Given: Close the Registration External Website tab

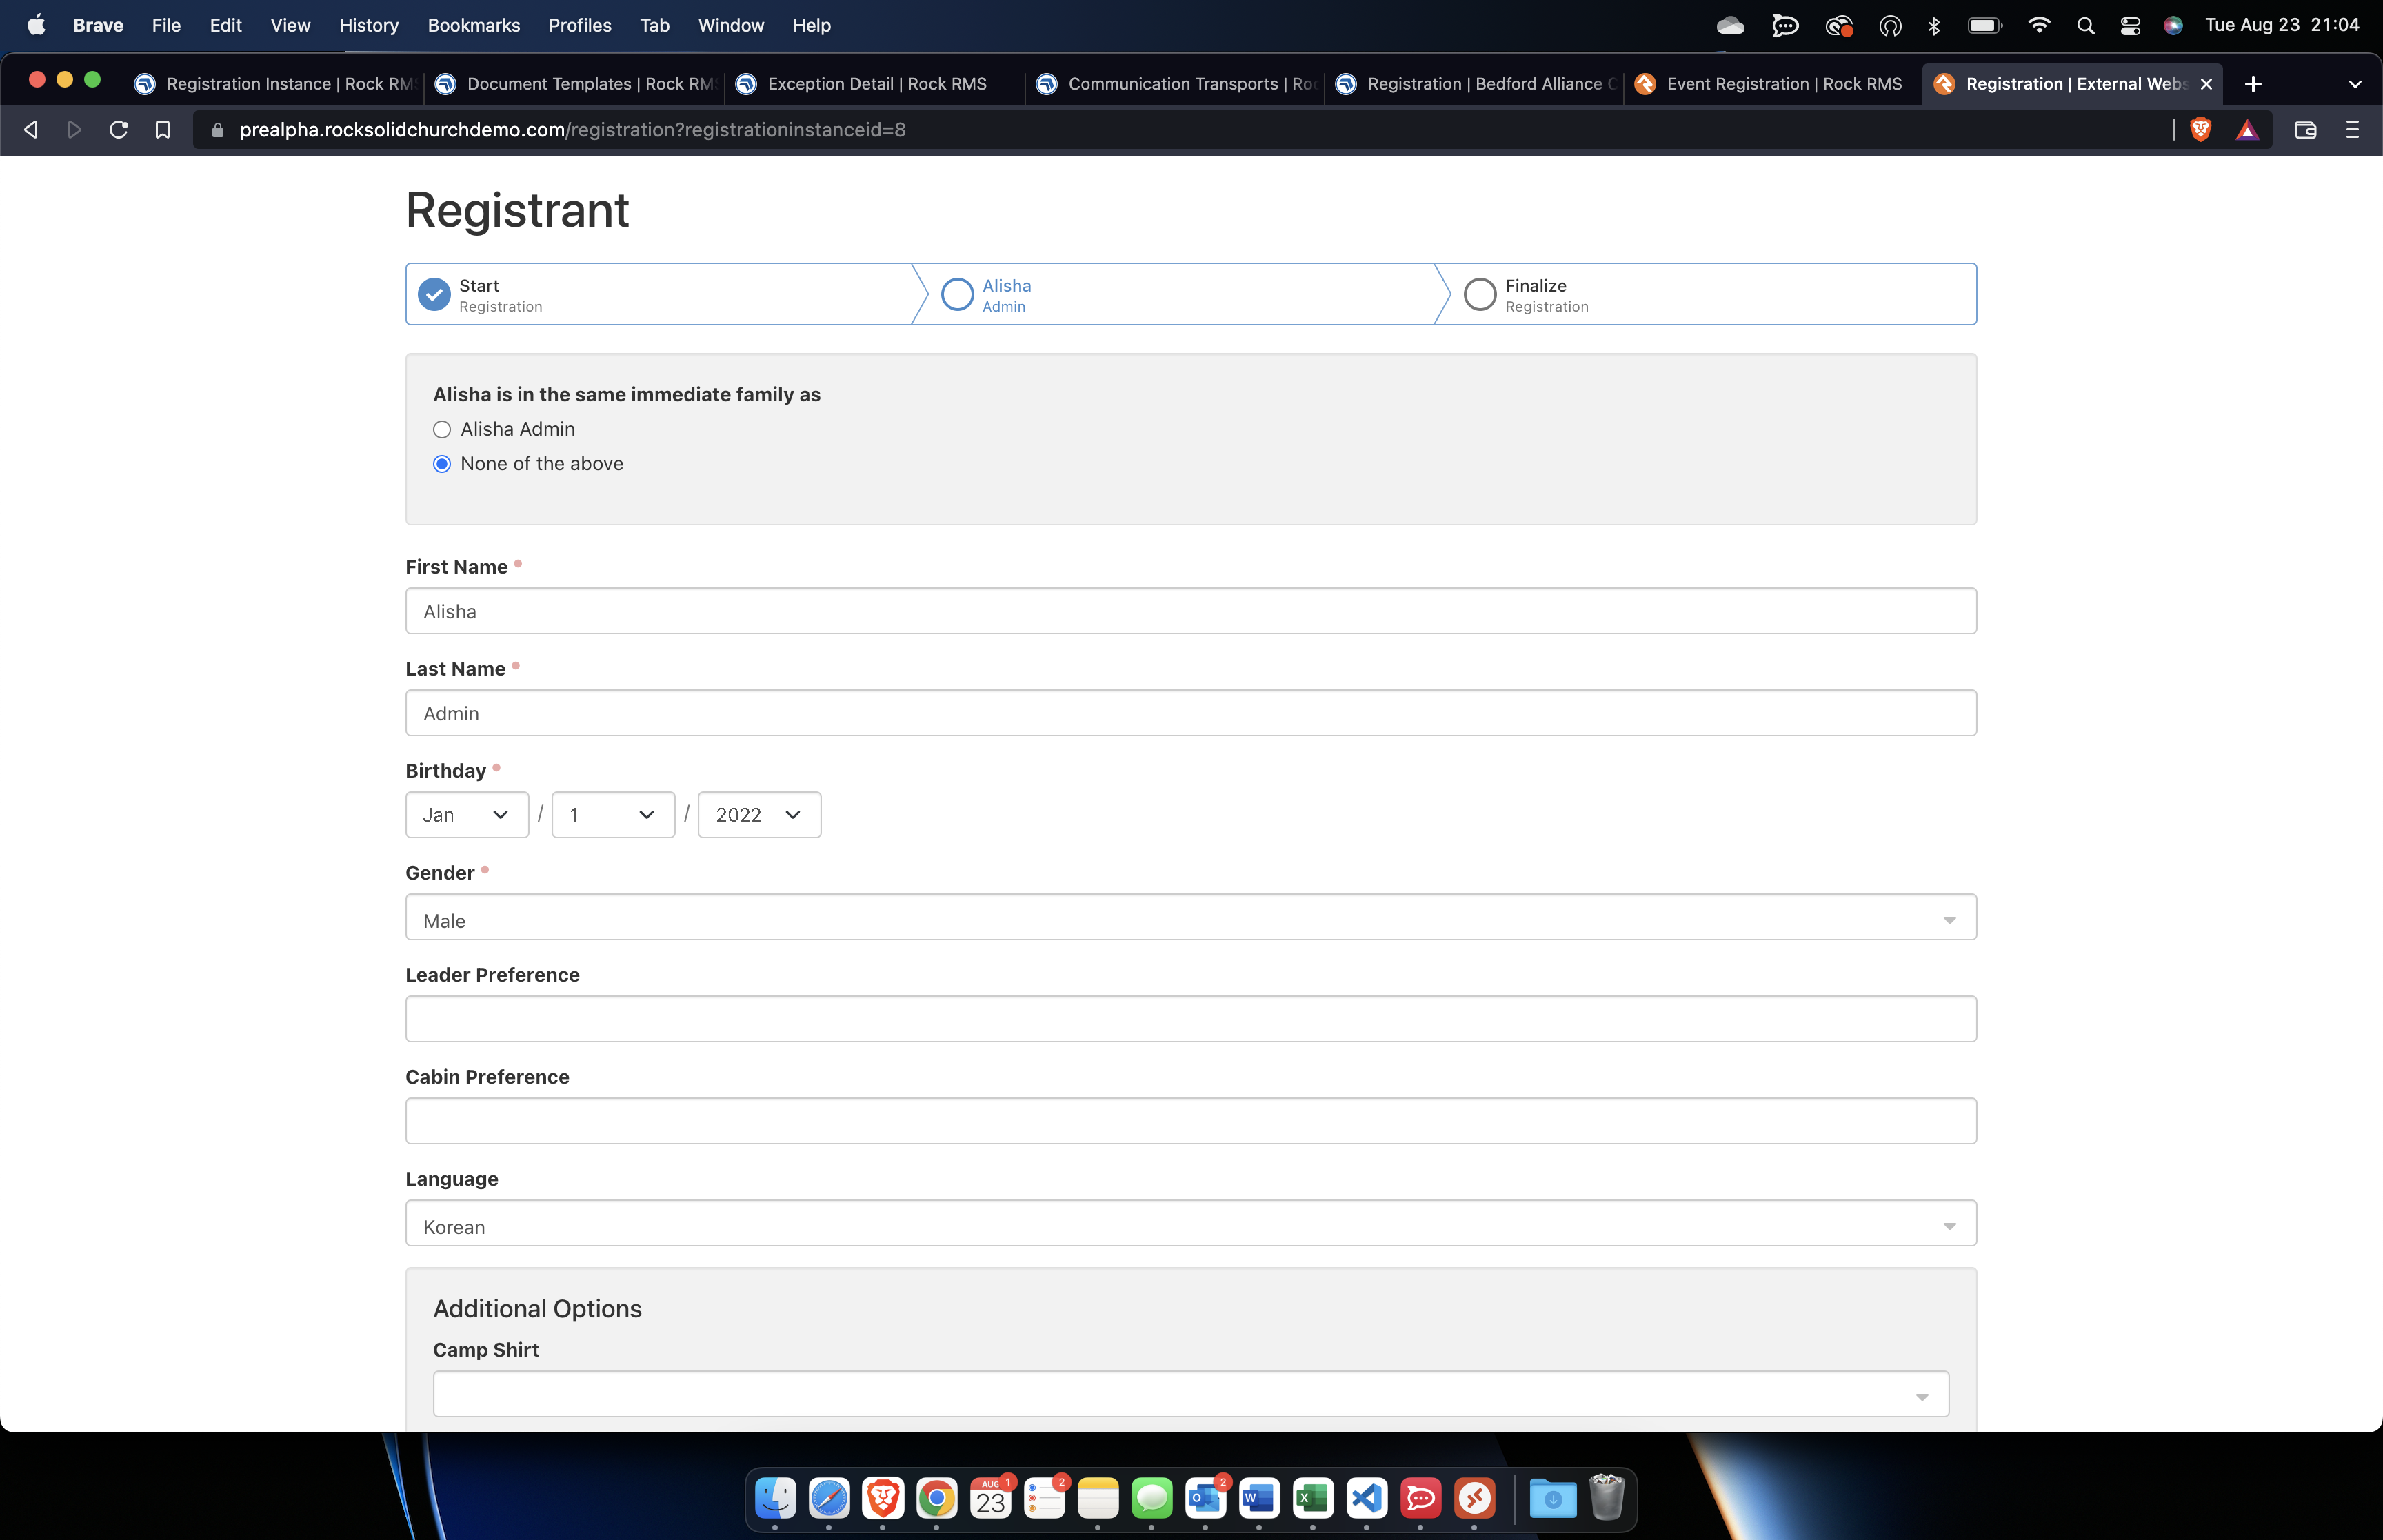Looking at the screenshot, I should [2206, 84].
